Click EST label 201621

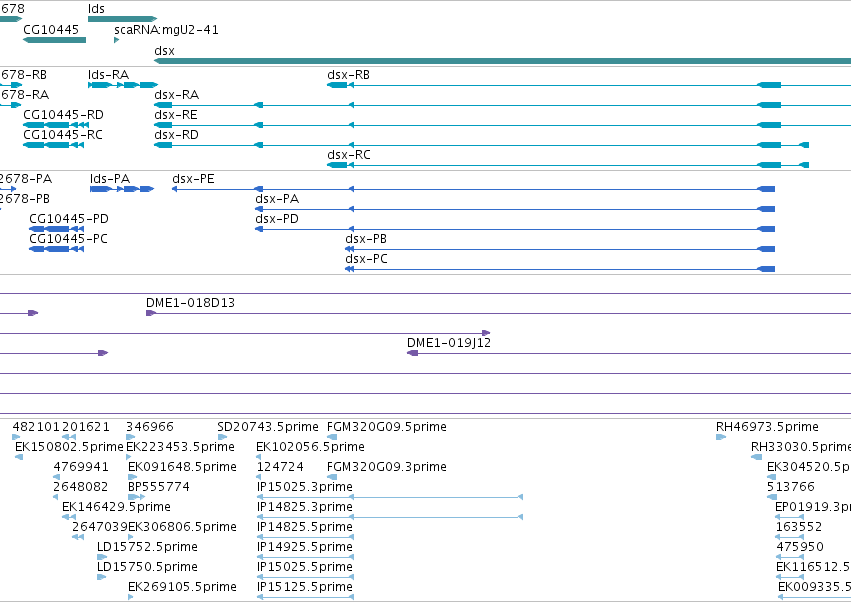[86, 427]
